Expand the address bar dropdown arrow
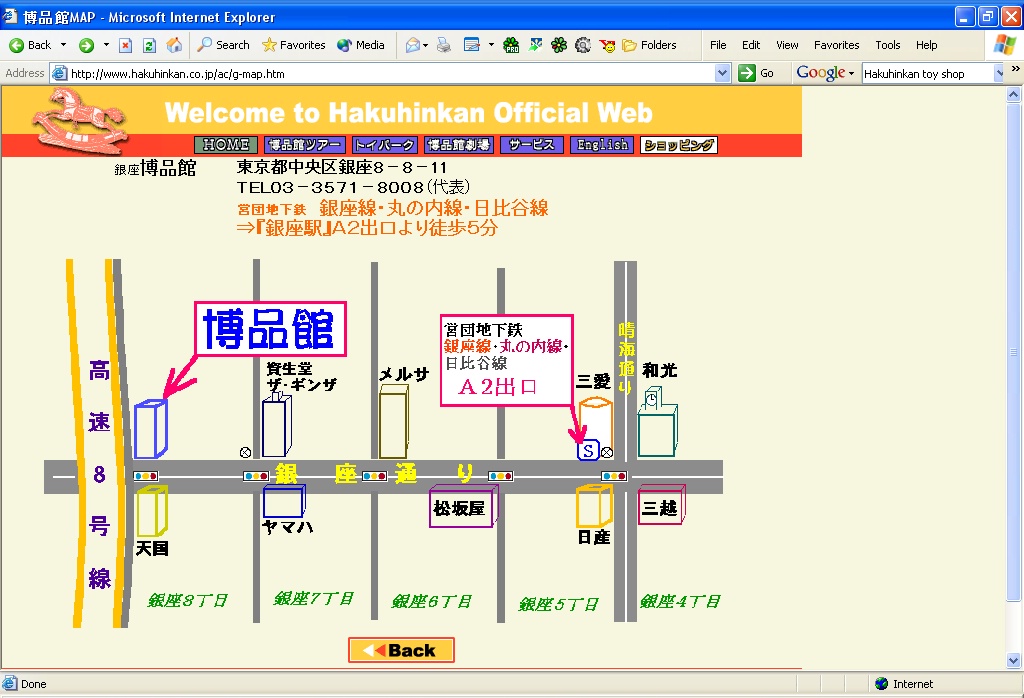 coord(722,73)
